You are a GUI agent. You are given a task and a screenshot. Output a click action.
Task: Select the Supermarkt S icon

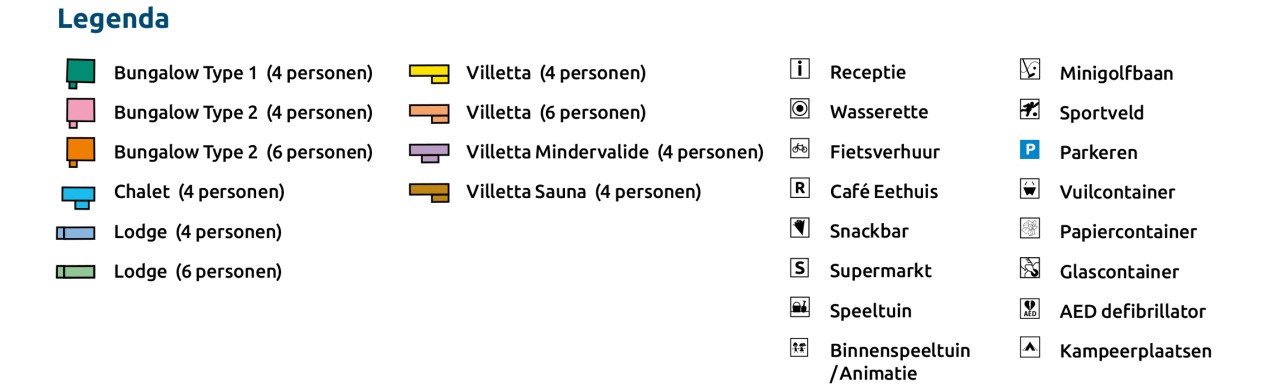pos(799,268)
